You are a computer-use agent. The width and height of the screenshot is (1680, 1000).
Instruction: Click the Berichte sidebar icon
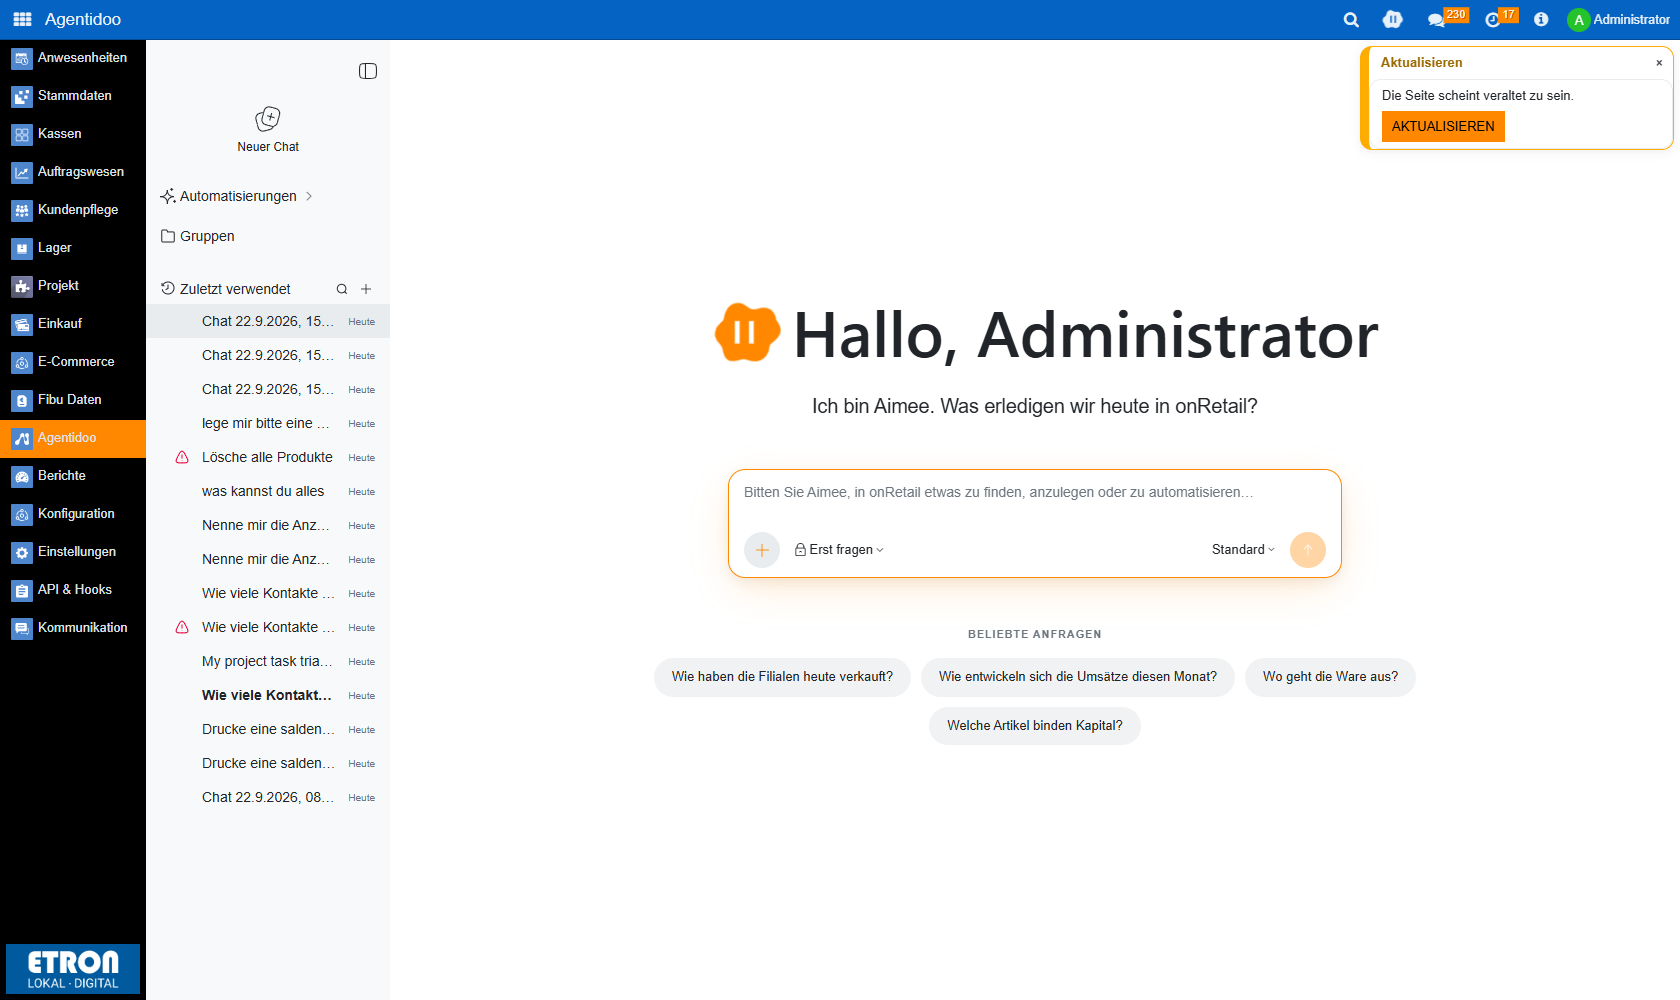22,476
